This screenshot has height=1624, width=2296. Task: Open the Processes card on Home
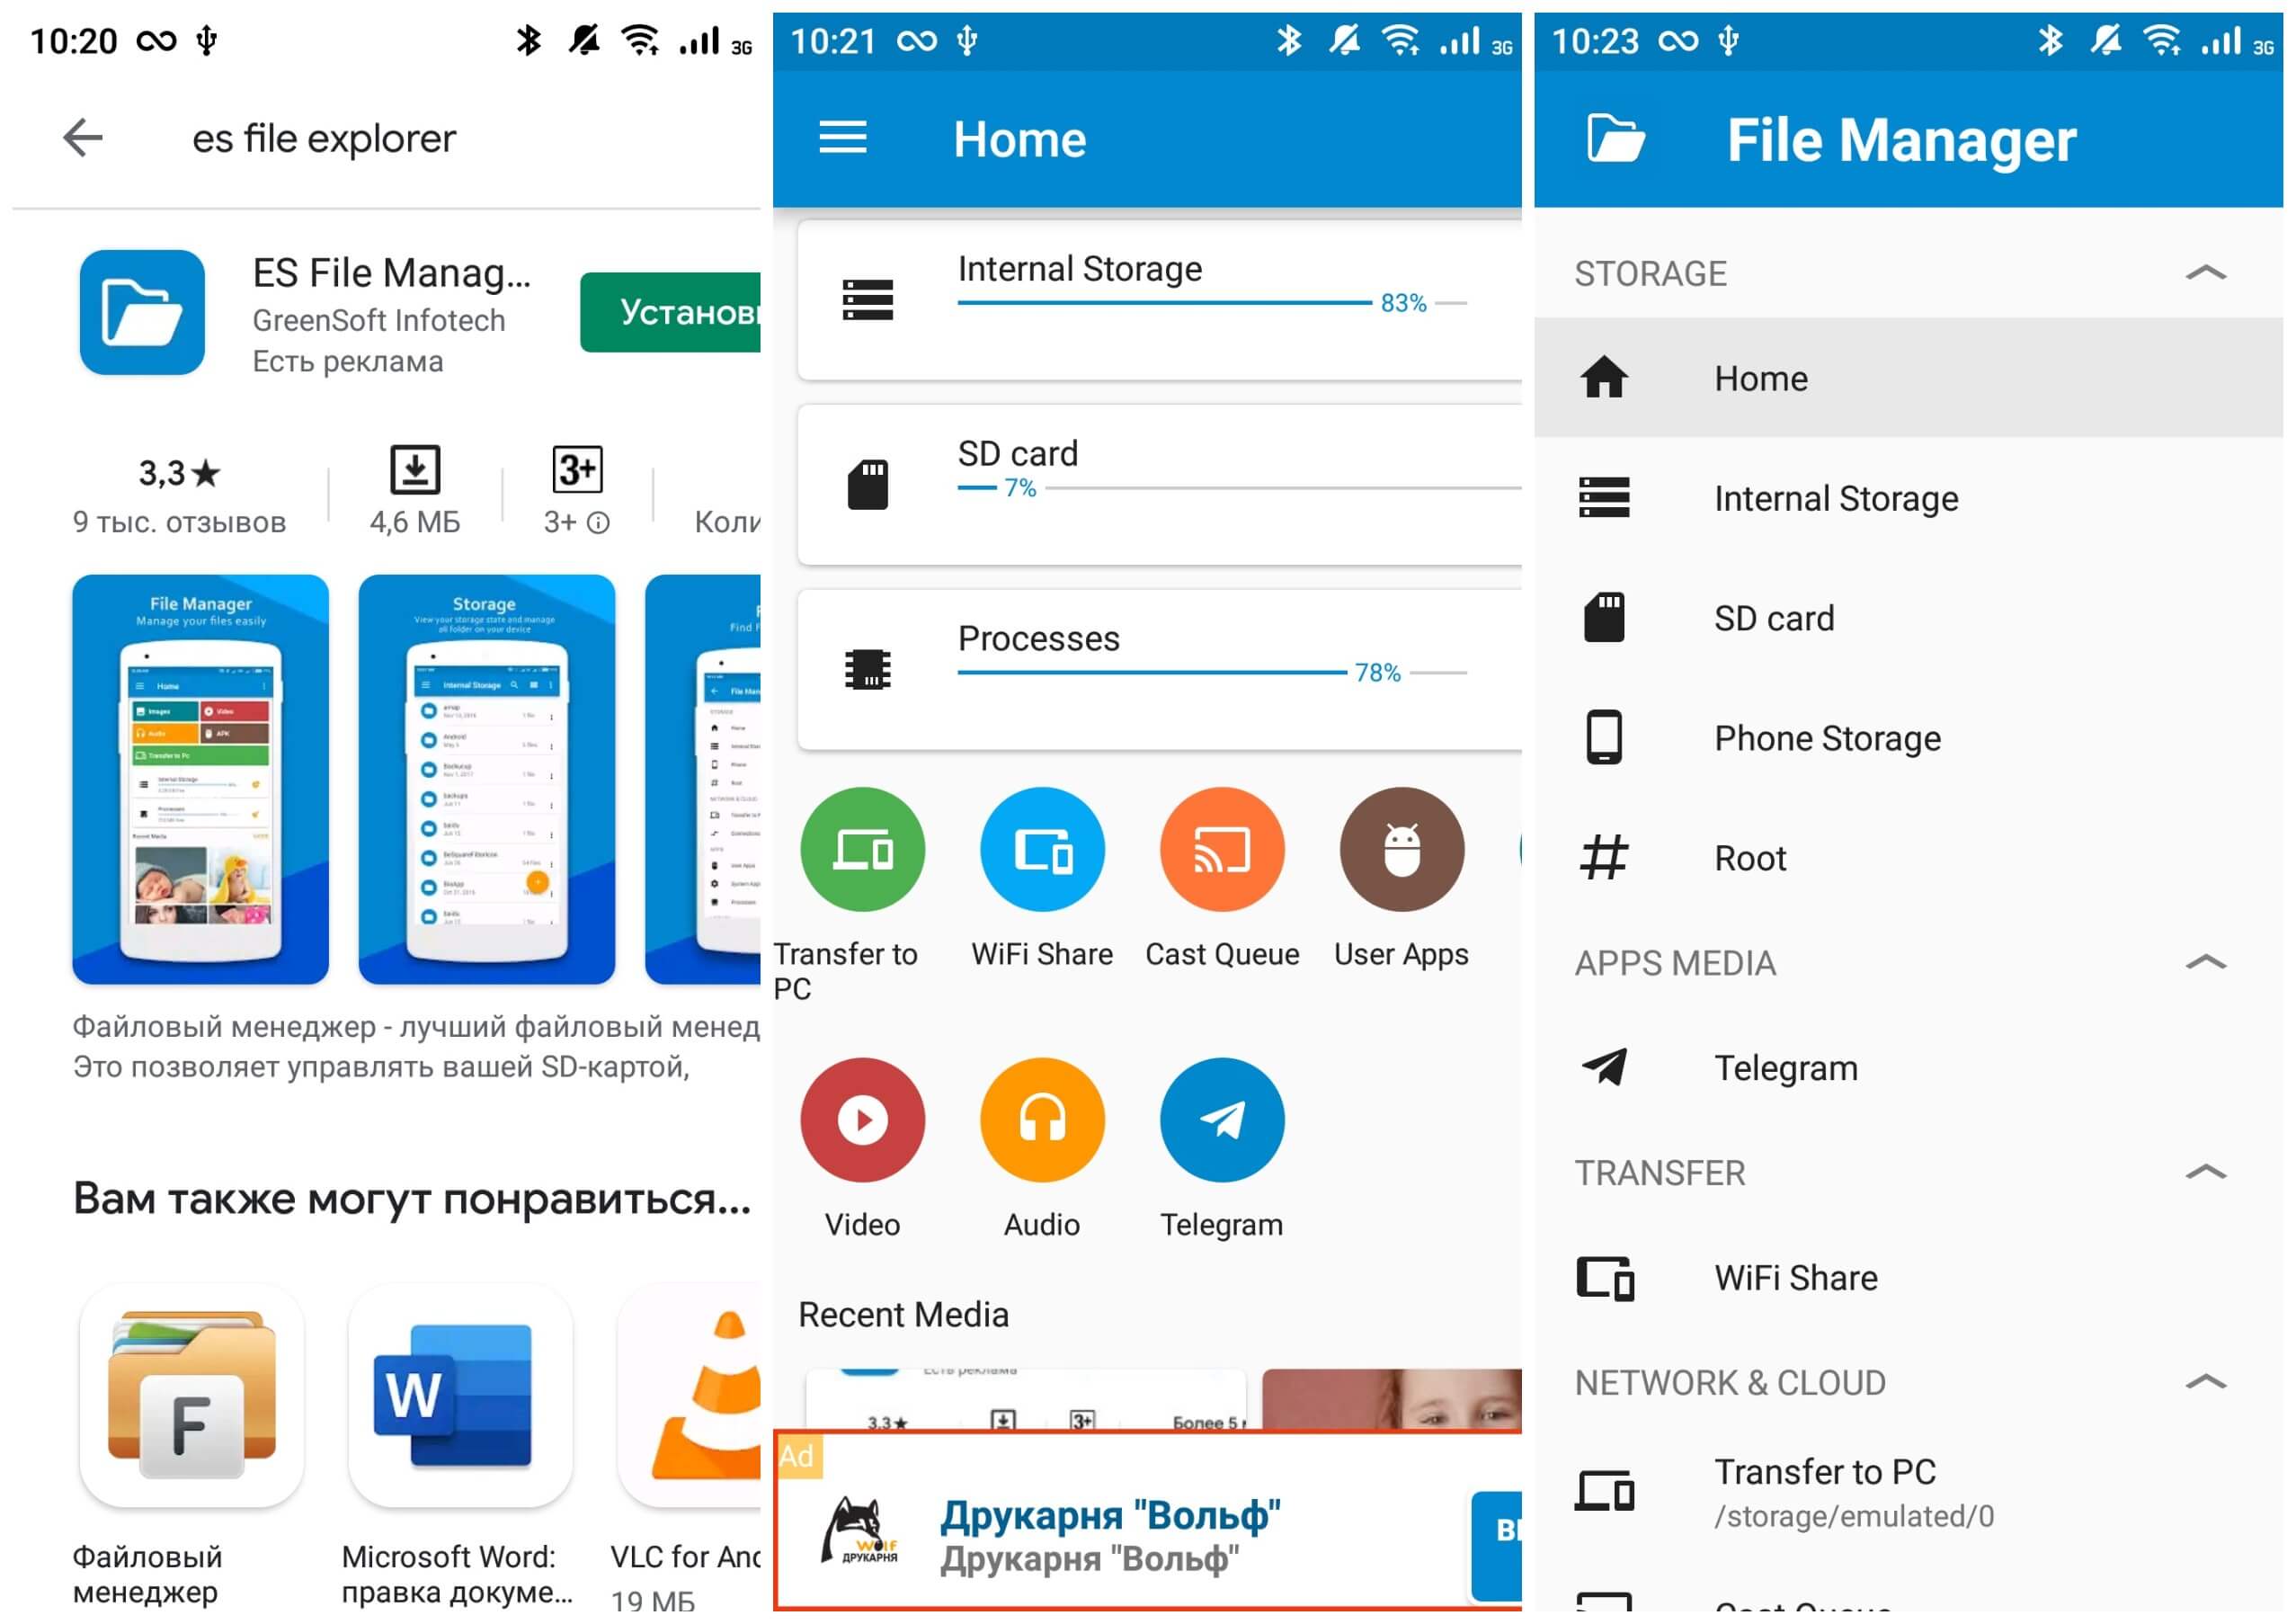click(1160, 670)
